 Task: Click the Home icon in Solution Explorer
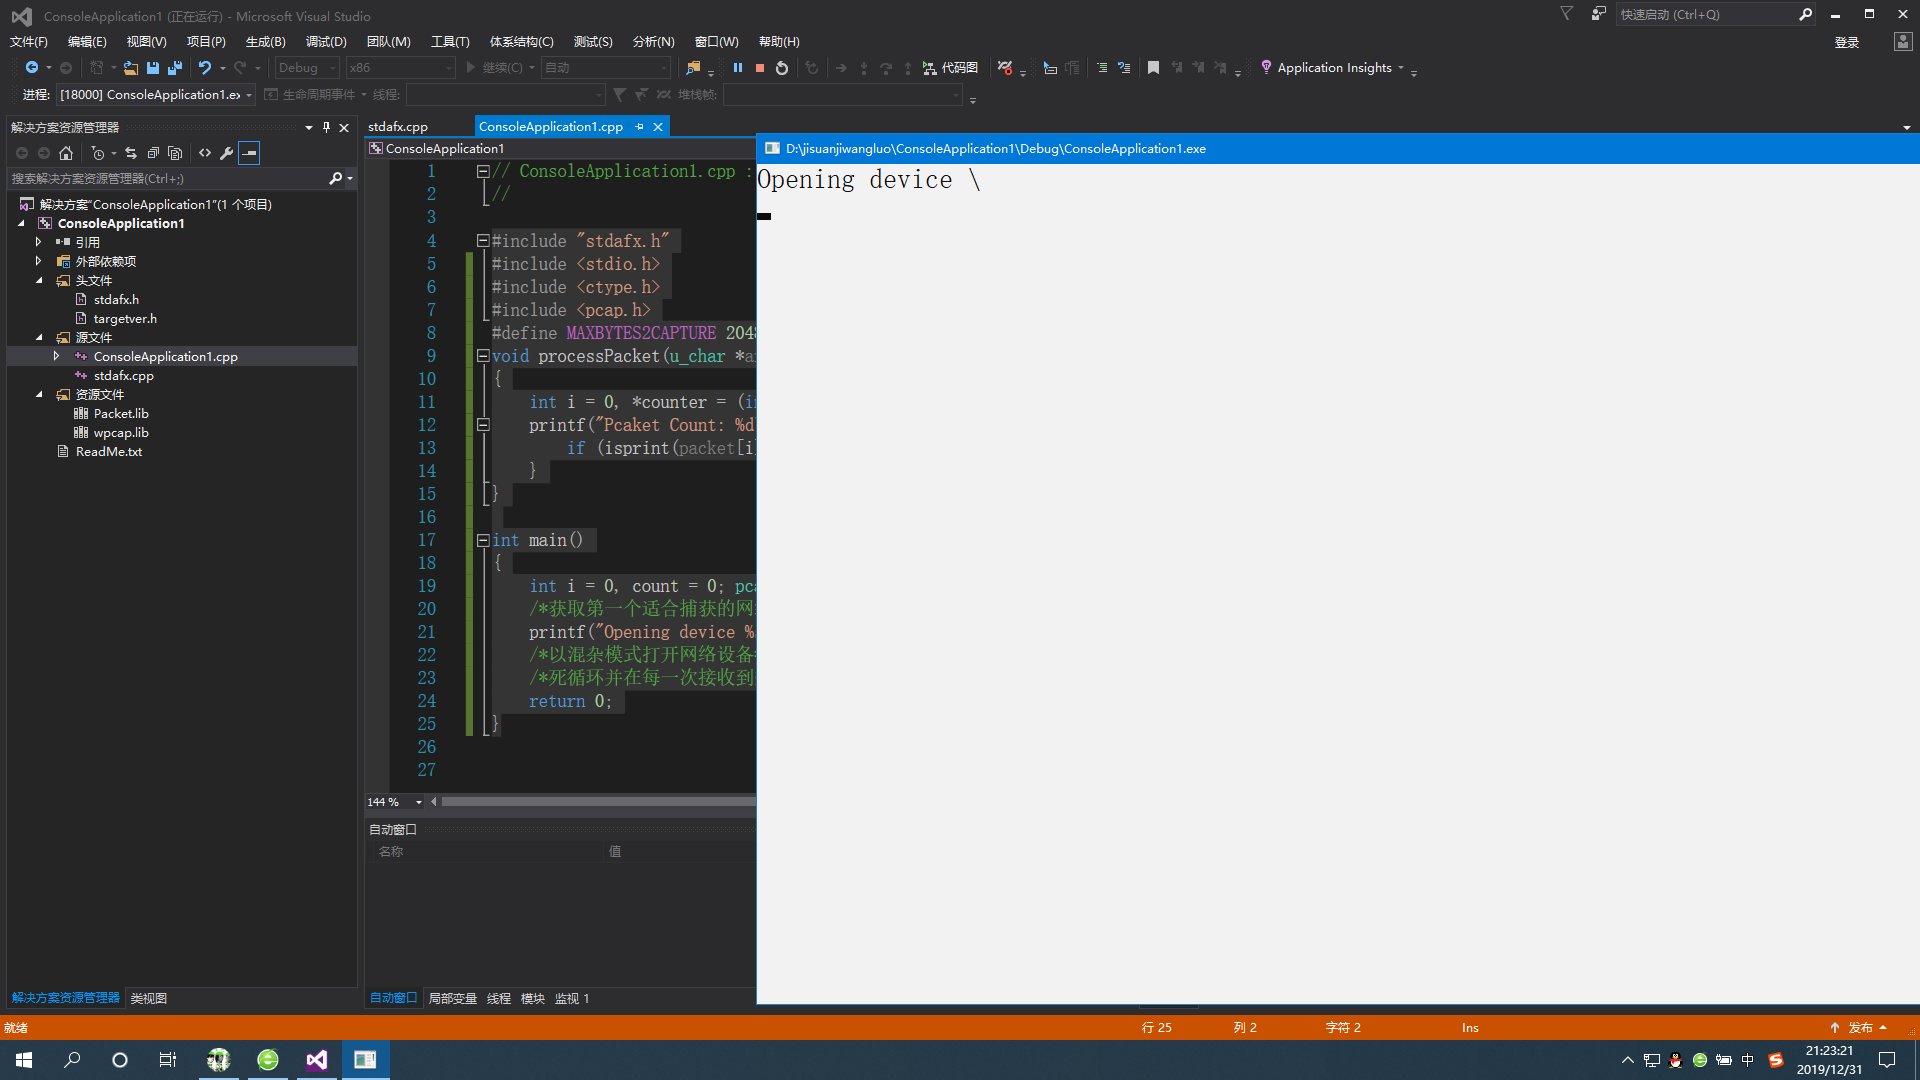click(x=66, y=153)
